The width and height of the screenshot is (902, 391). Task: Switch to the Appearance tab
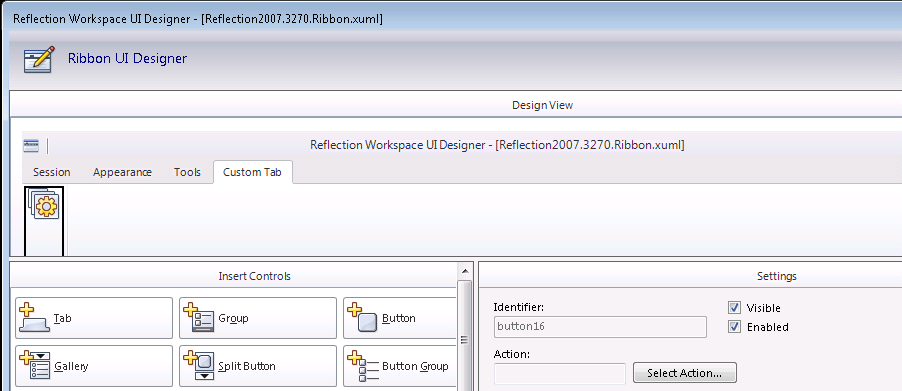[123, 172]
